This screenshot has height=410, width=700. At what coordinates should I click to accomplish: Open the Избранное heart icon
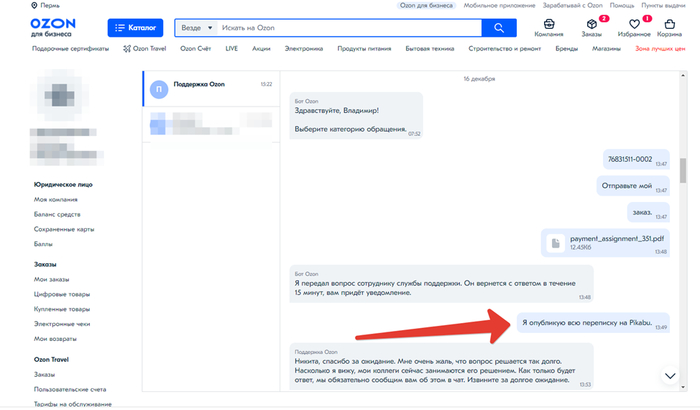click(x=634, y=28)
